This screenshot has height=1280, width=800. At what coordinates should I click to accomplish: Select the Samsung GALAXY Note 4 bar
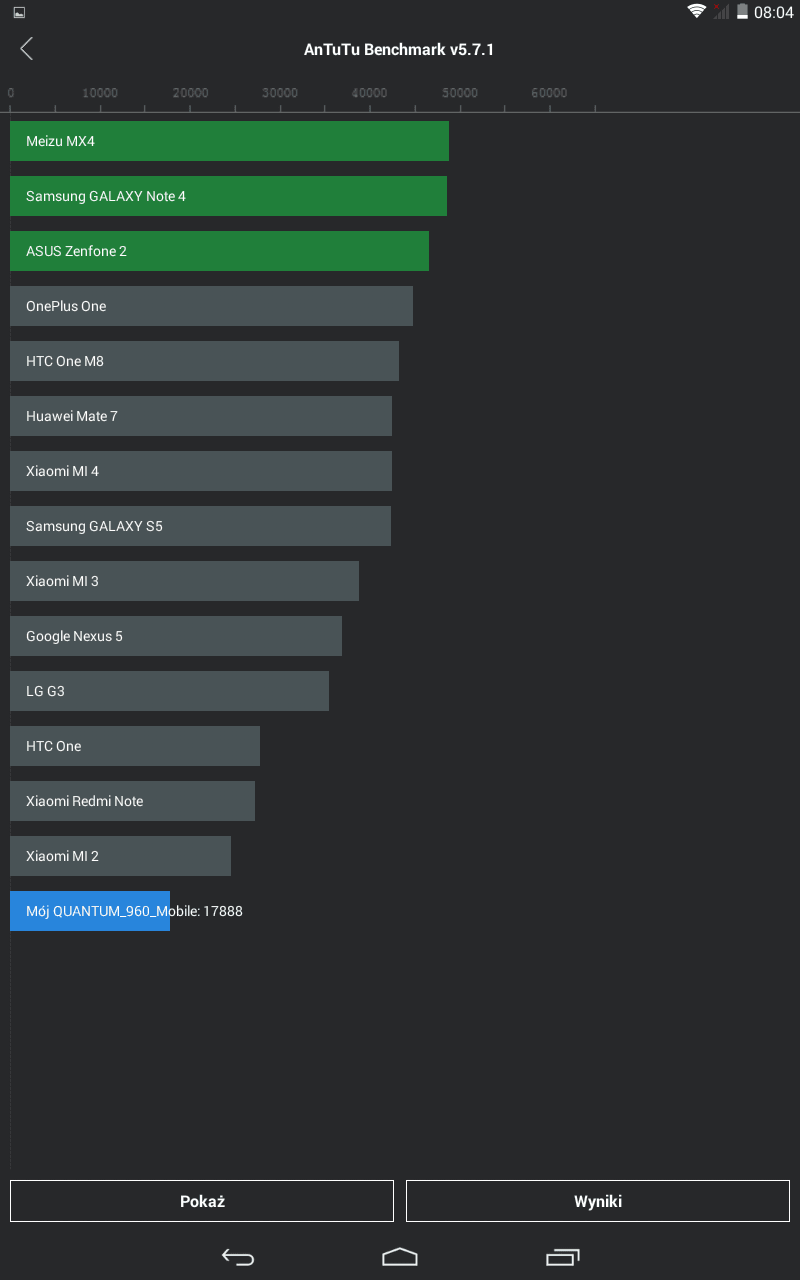228,196
